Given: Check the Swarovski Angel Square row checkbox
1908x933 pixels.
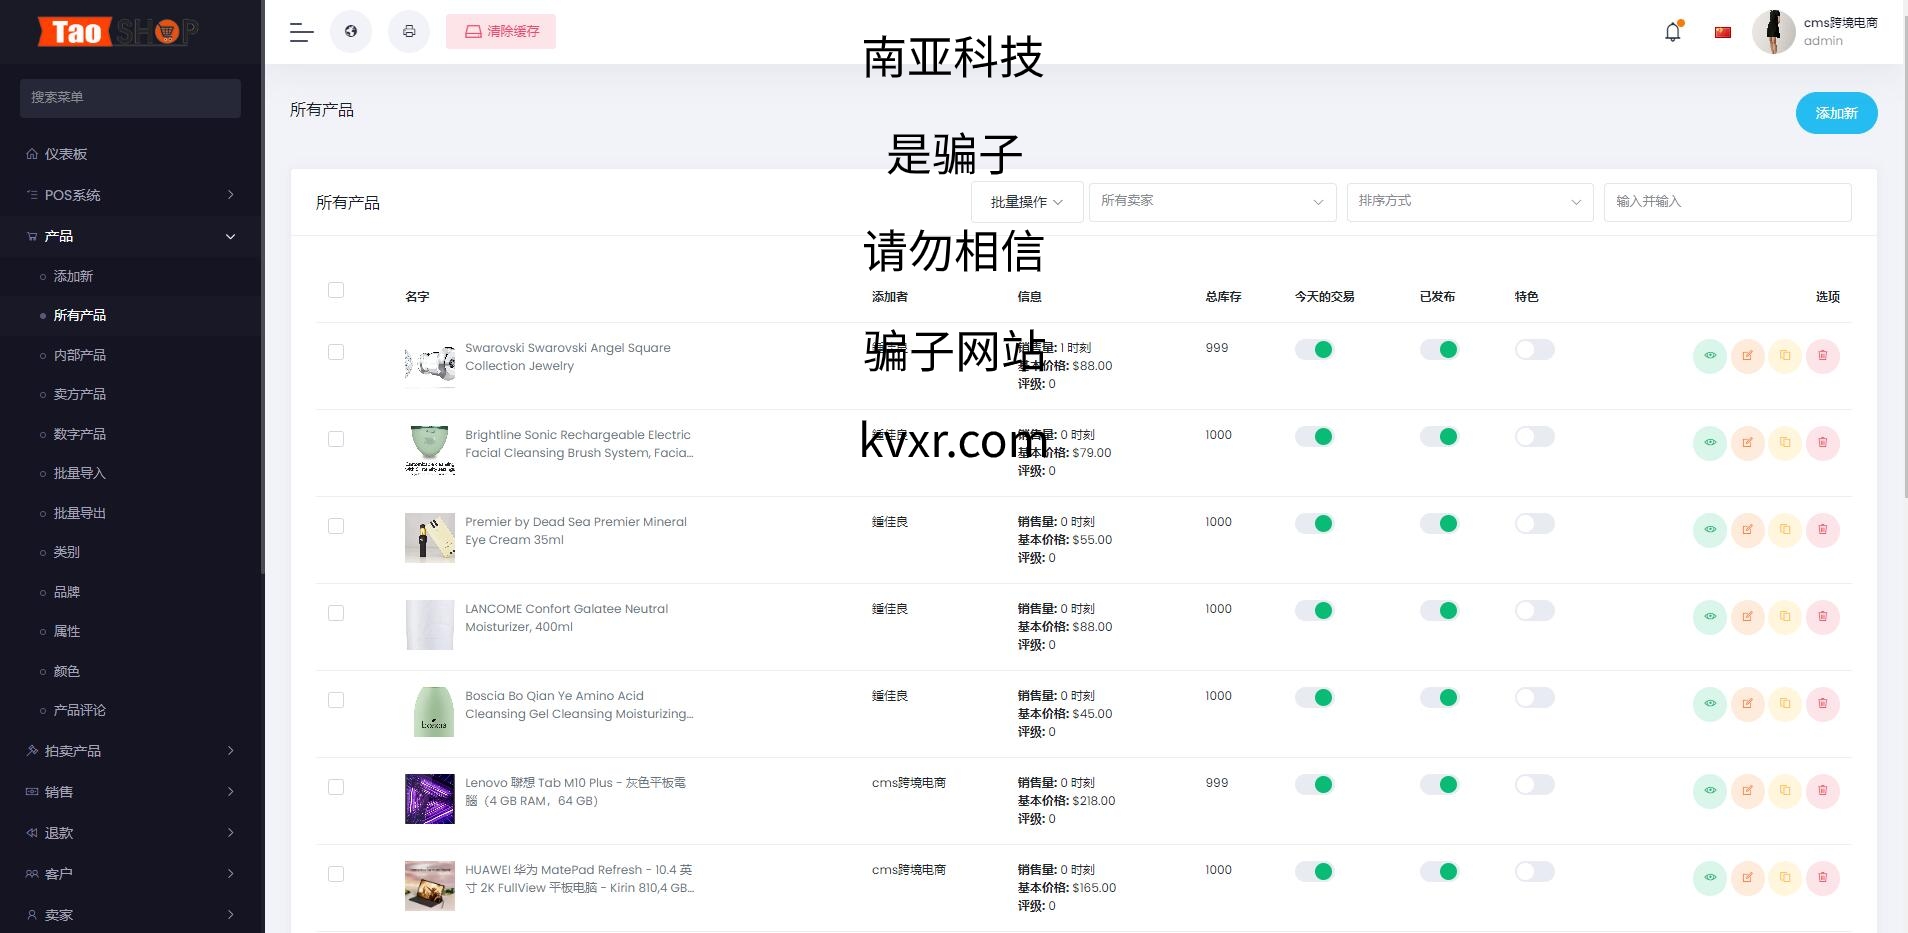Looking at the screenshot, I should click(x=336, y=352).
